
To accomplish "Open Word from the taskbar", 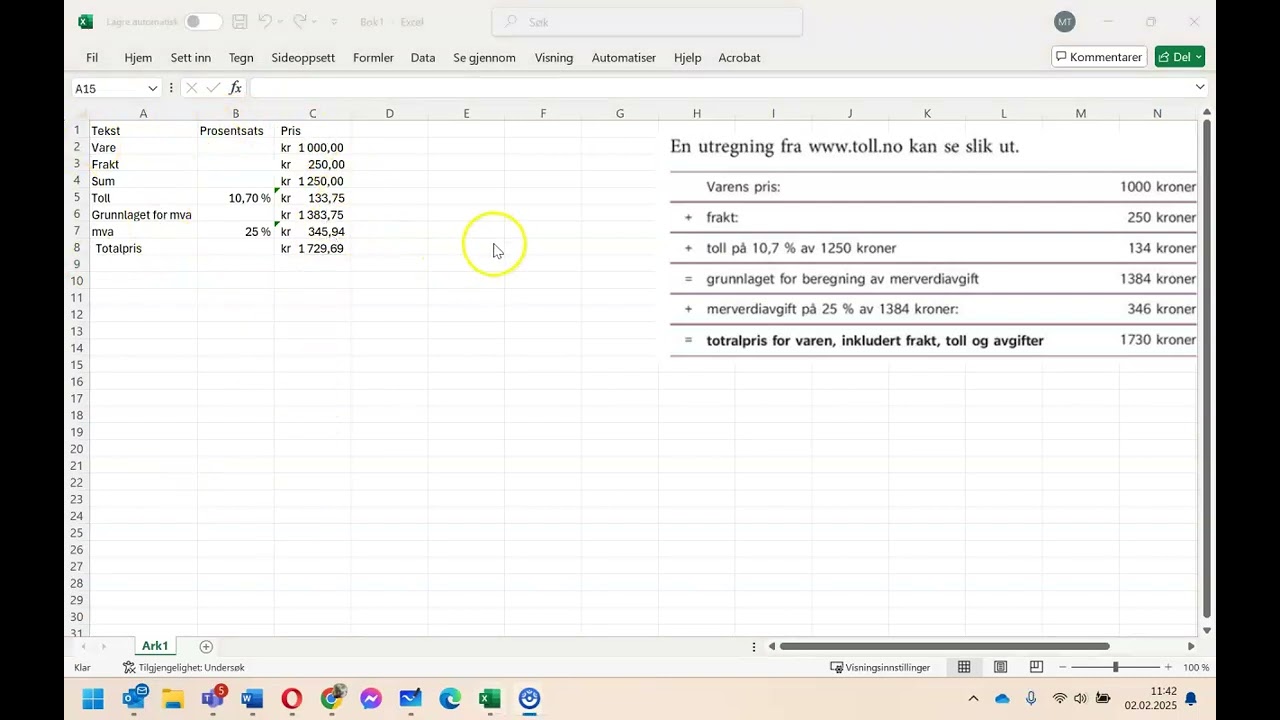I will tap(252, 698).
